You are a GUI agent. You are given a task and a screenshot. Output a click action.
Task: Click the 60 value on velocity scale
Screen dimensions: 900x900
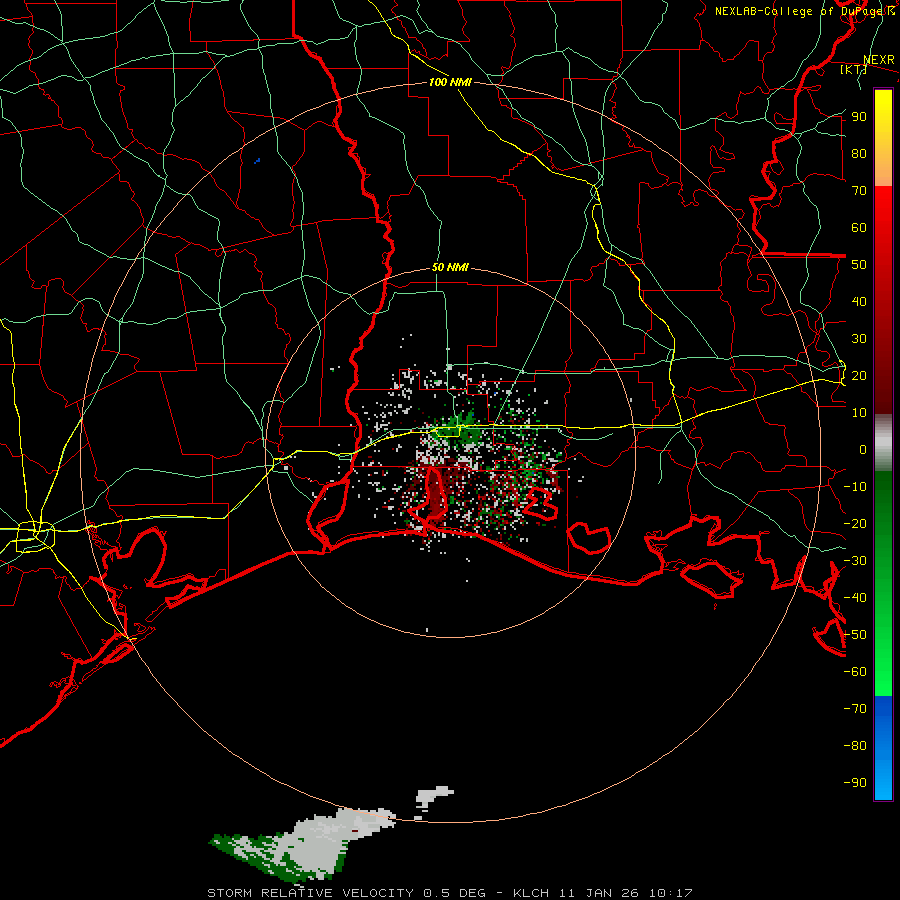[859, 227]
